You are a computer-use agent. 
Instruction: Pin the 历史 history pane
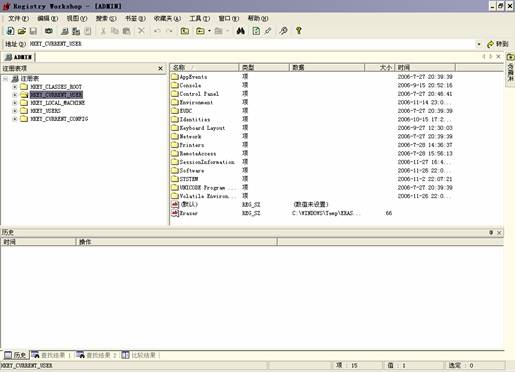[x=491, y=233]
